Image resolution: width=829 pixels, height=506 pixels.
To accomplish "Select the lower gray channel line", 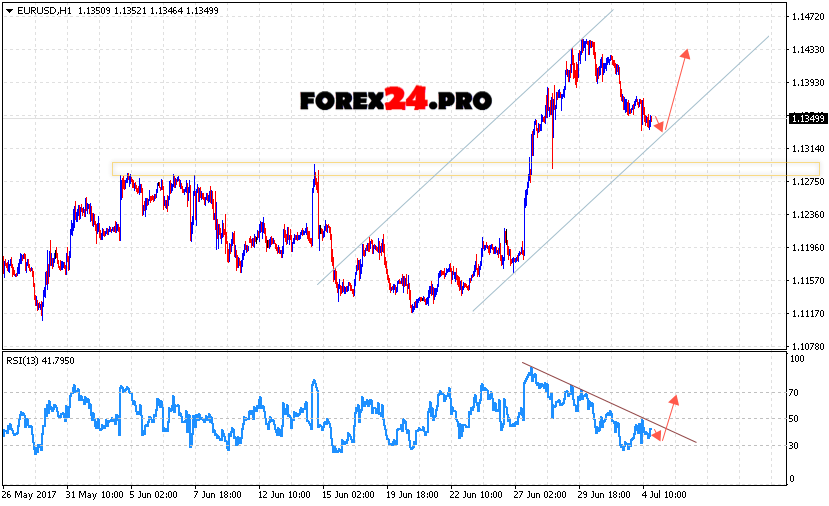I will pos(620,170).
